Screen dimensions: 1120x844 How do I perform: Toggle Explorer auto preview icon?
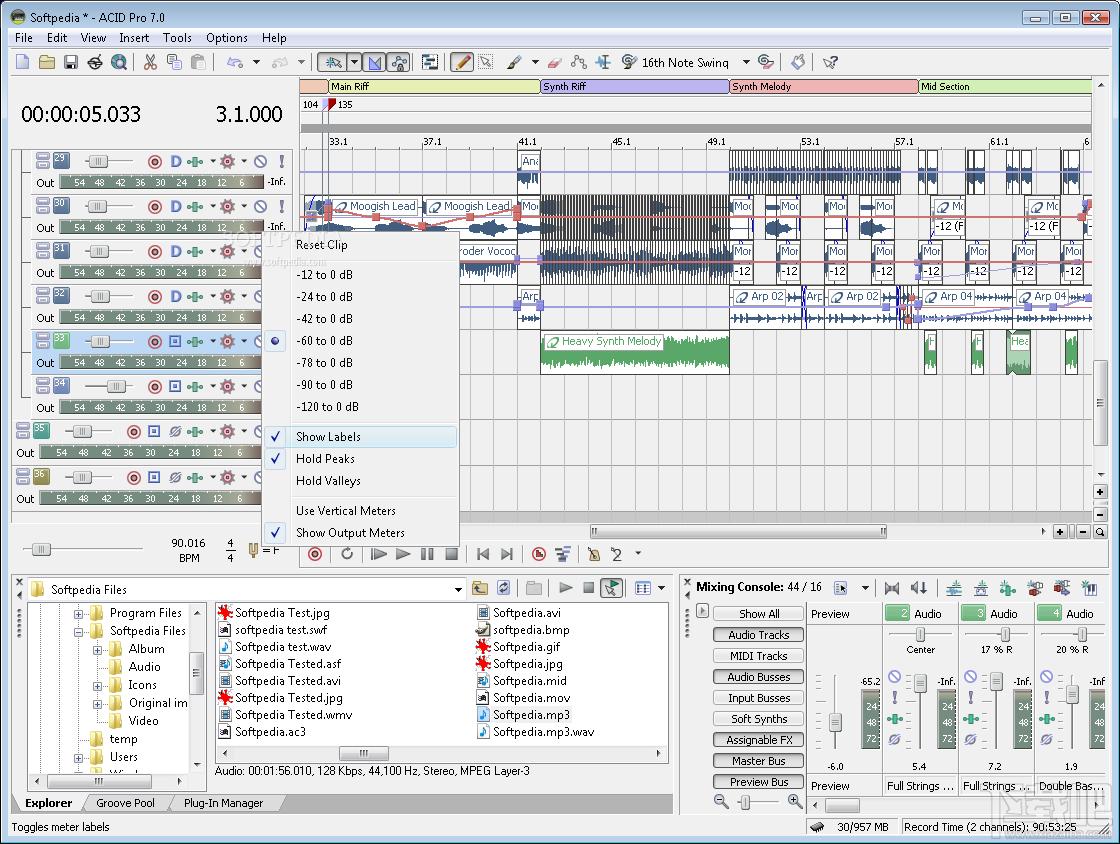611,588
